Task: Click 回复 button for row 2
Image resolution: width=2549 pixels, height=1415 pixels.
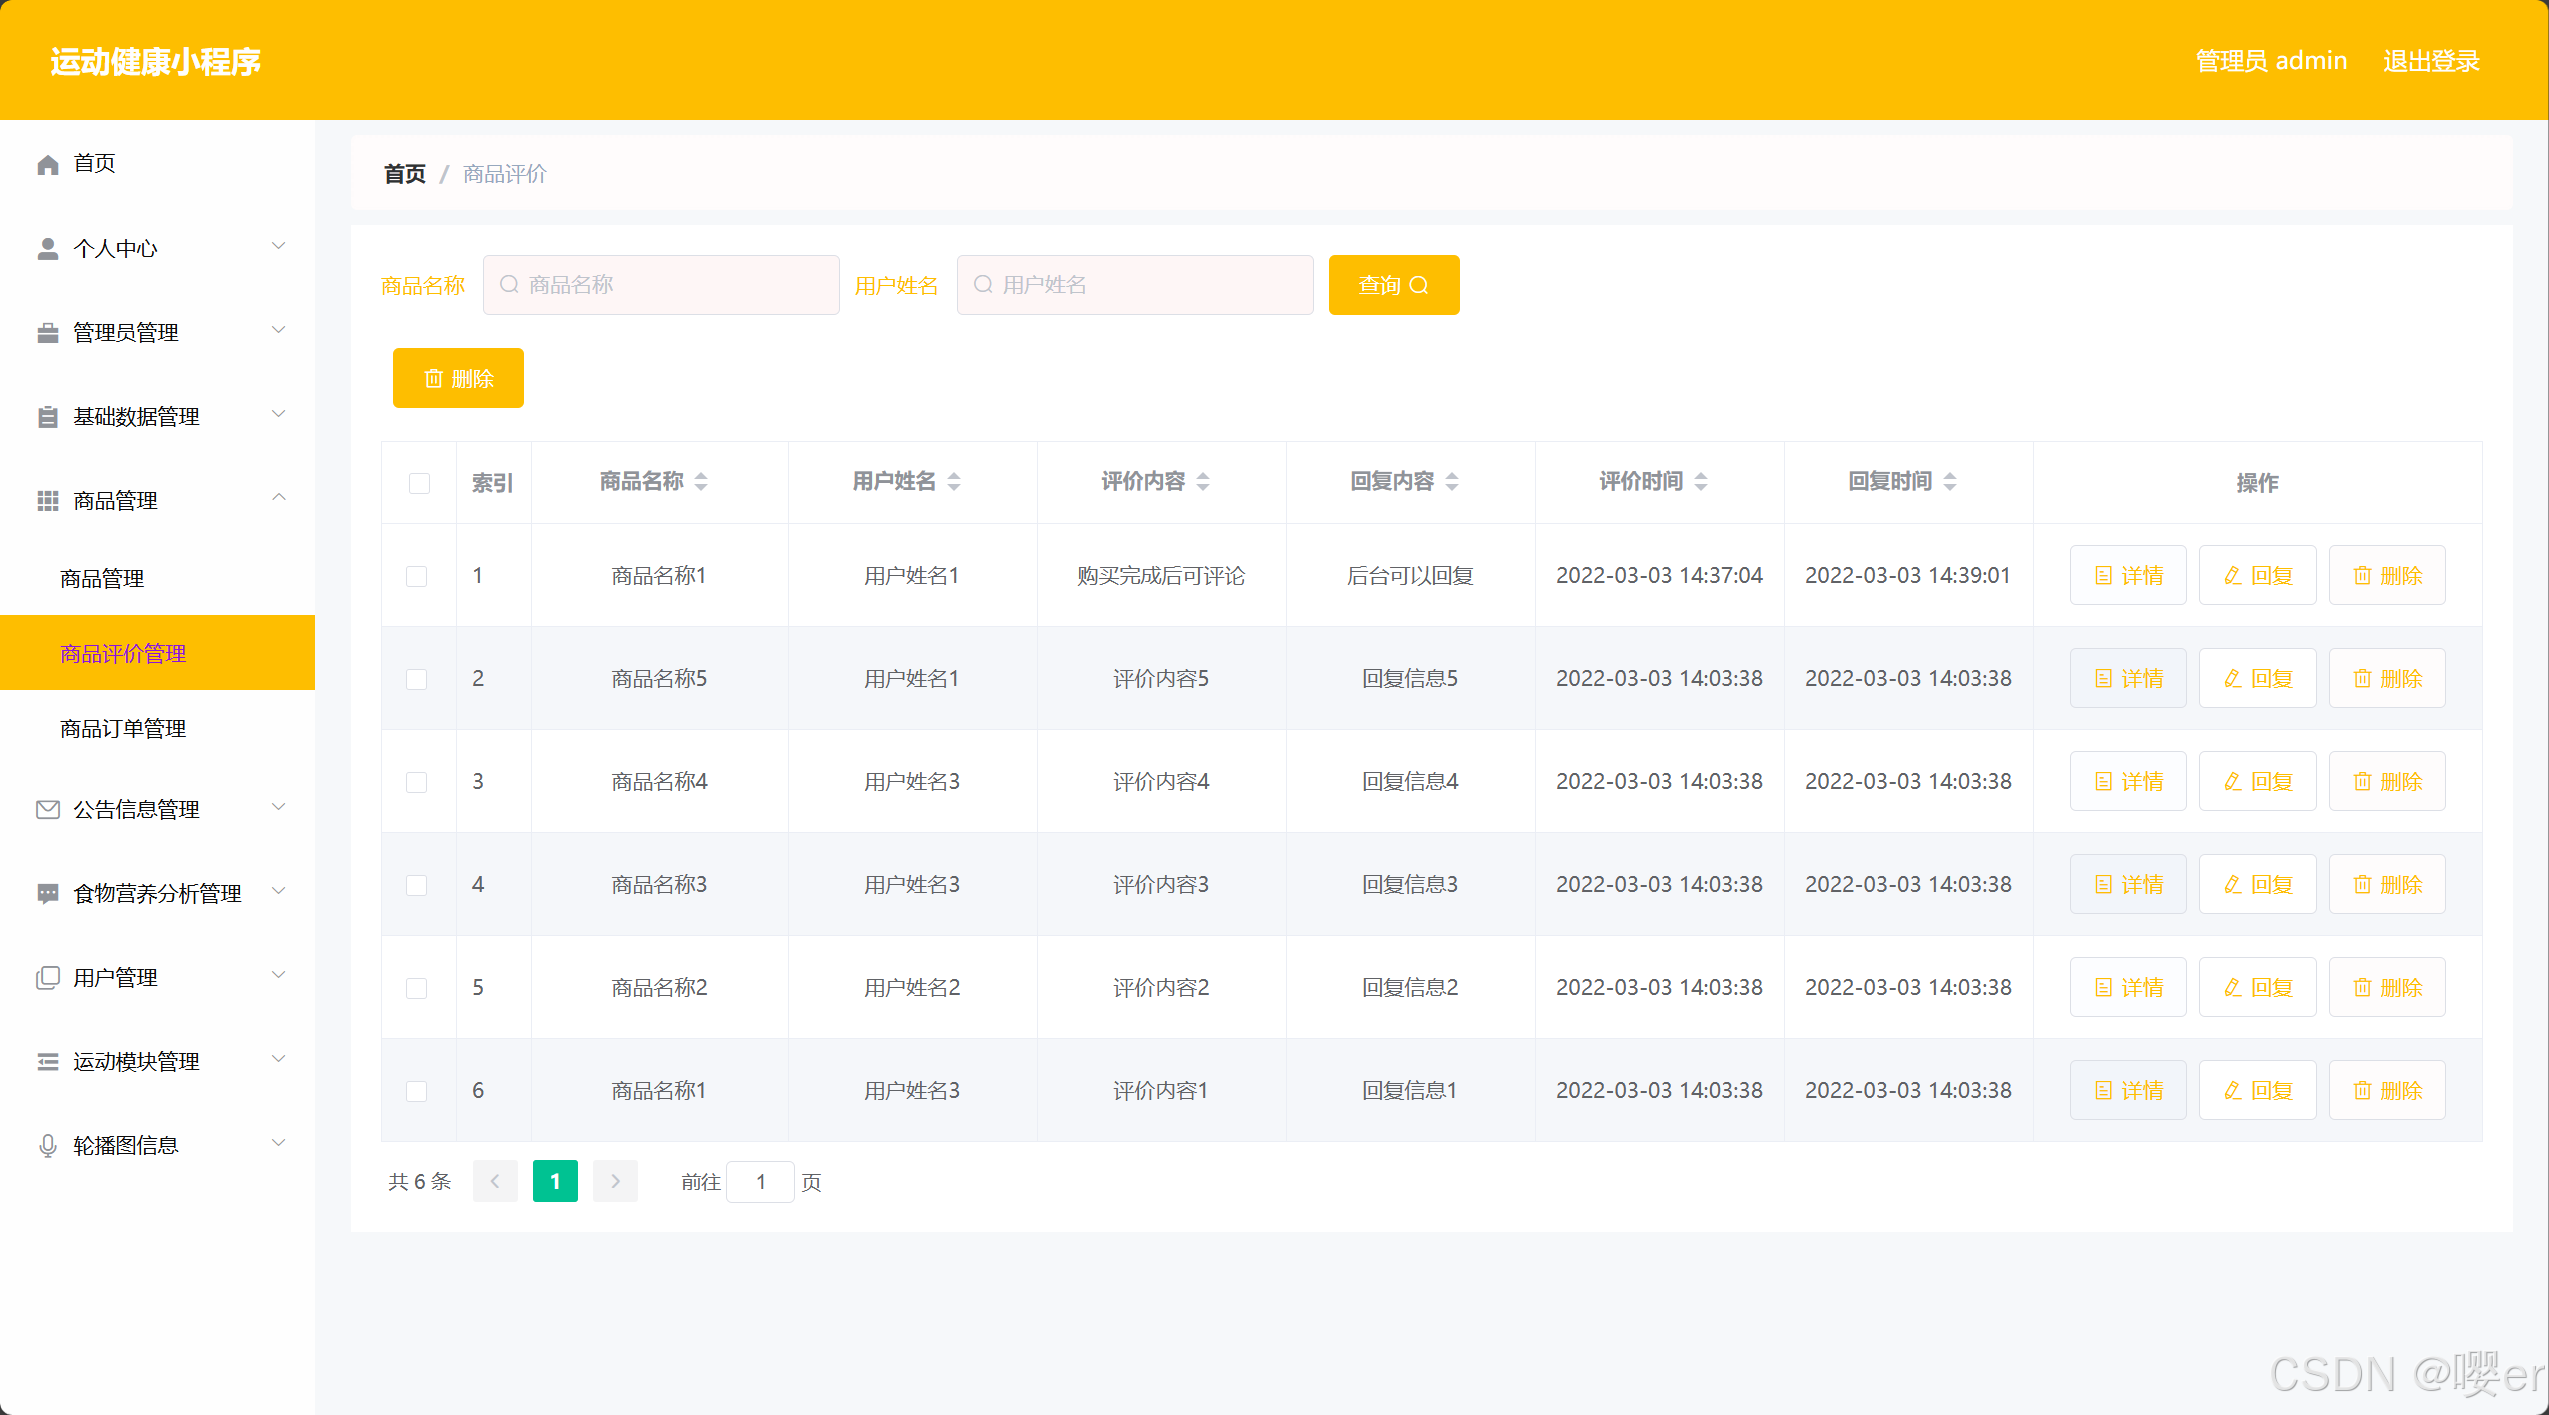Action: 2257,679
